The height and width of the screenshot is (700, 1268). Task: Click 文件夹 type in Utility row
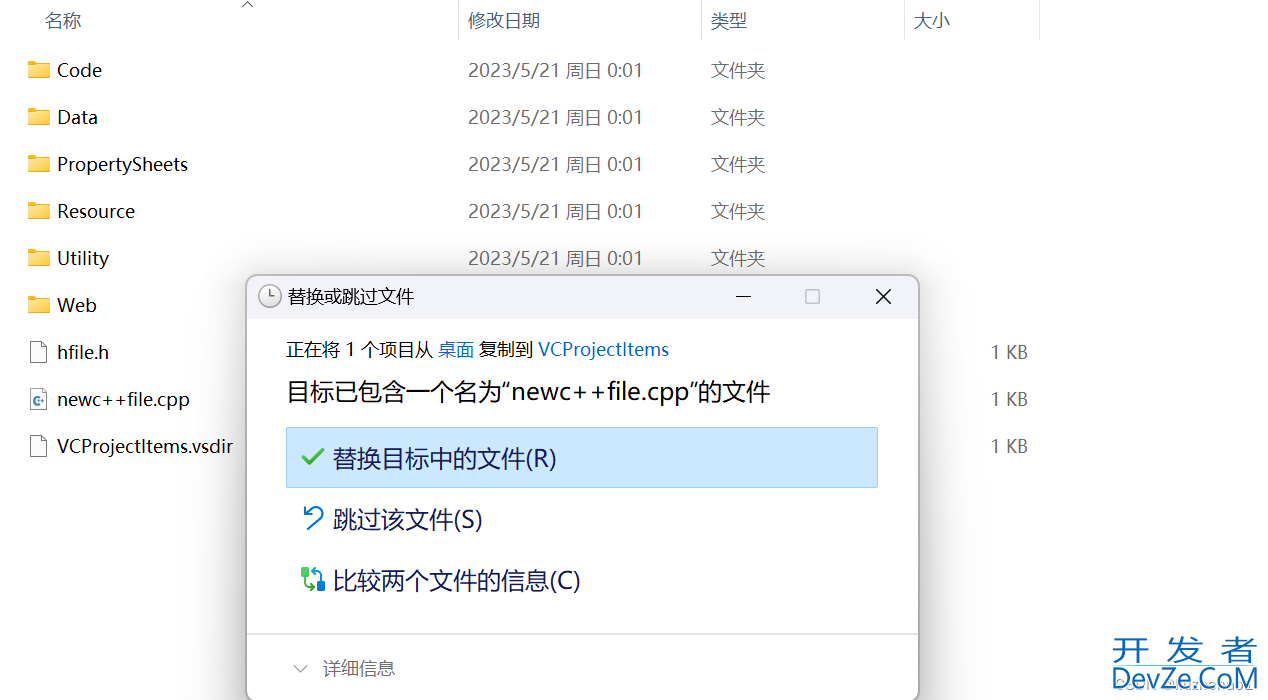pos(738,258)
